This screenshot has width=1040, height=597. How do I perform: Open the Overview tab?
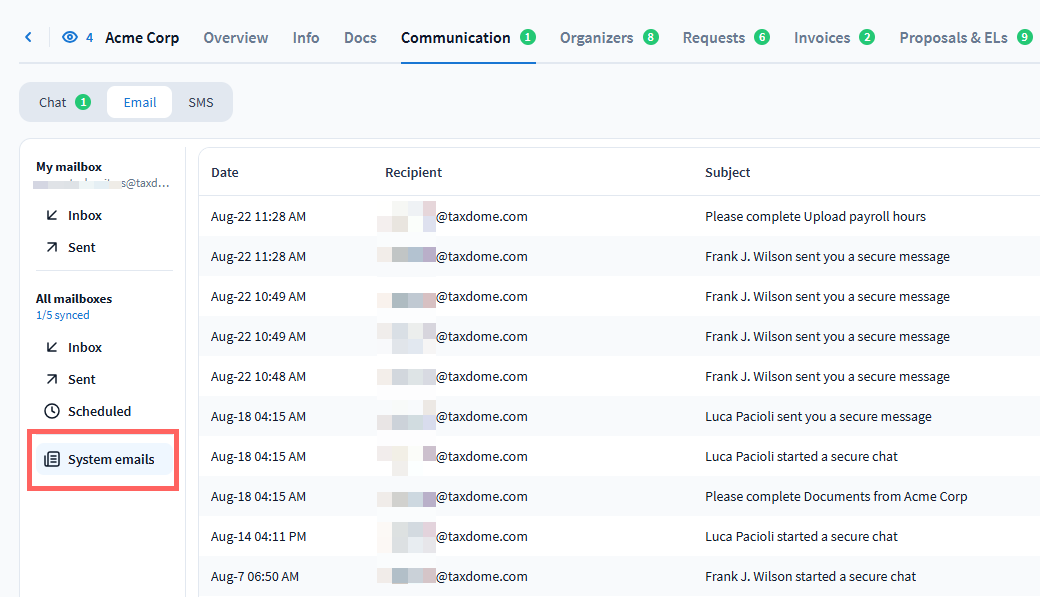click(236, 38)
